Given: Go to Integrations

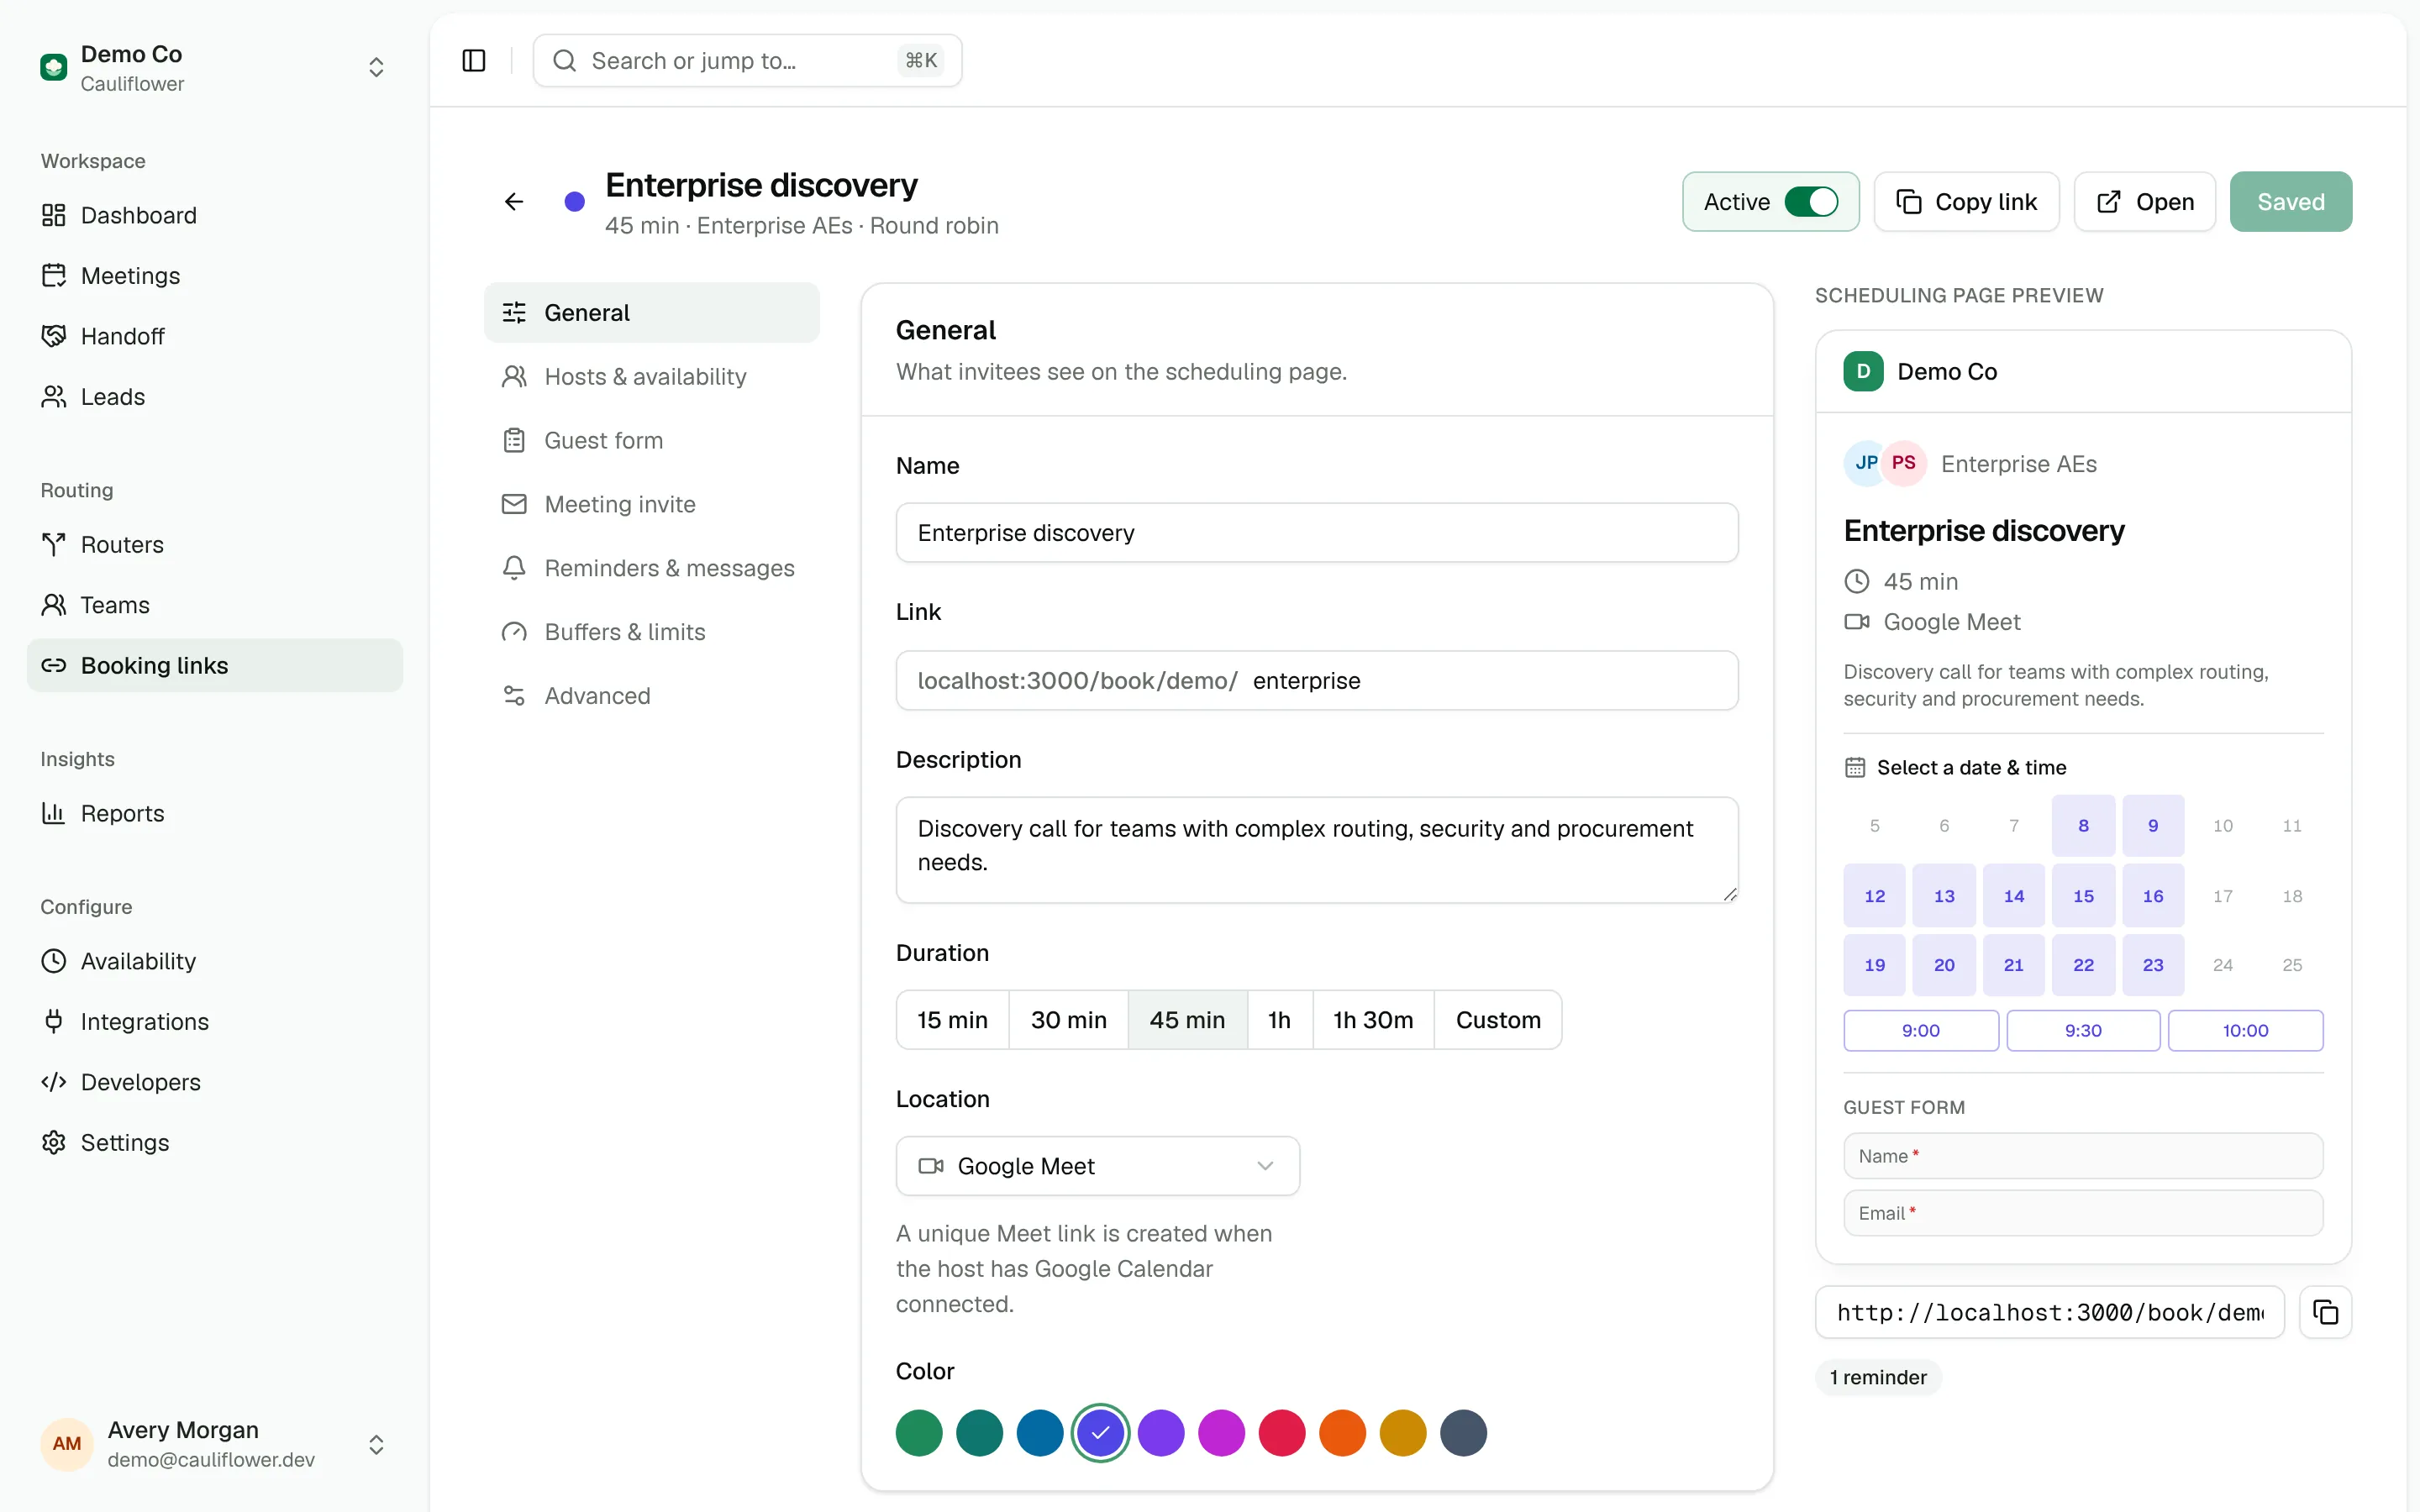Looking at the screenshot, I should (215, 1022).
